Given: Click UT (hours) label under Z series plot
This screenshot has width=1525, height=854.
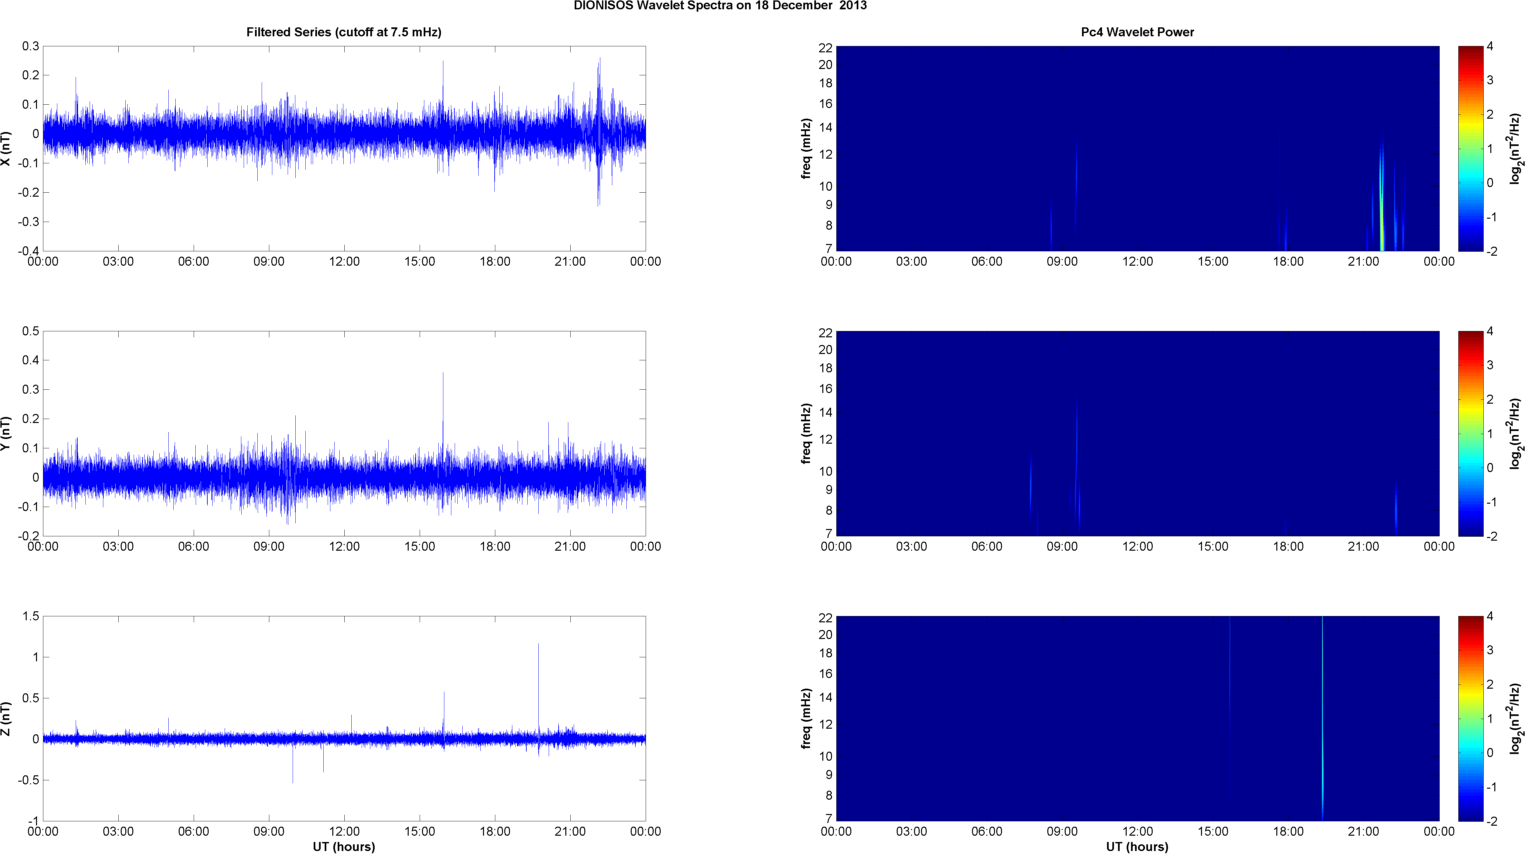Looking at the screenshot, I should [343, 846].
